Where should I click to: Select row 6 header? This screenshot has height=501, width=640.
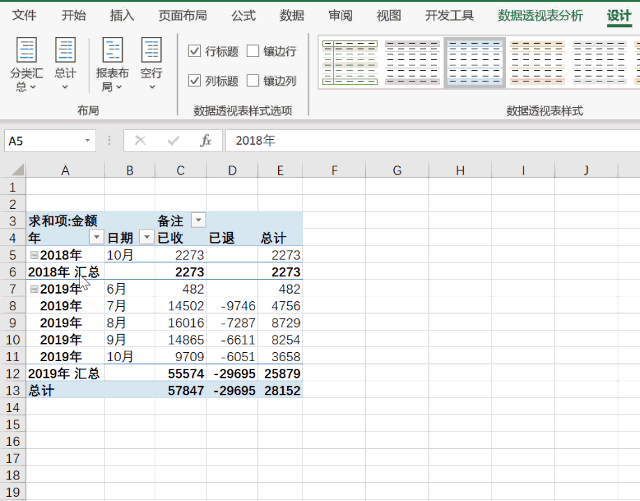click(13, 272)
